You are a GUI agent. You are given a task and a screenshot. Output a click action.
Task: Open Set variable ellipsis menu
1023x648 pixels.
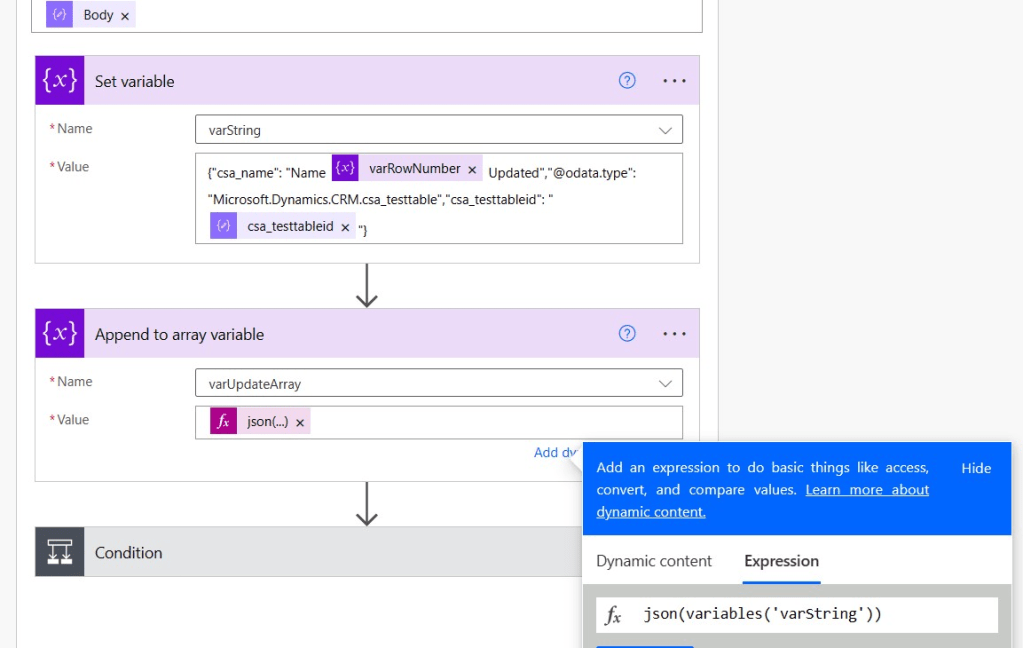pyautogui.click(x=674, y=81)
